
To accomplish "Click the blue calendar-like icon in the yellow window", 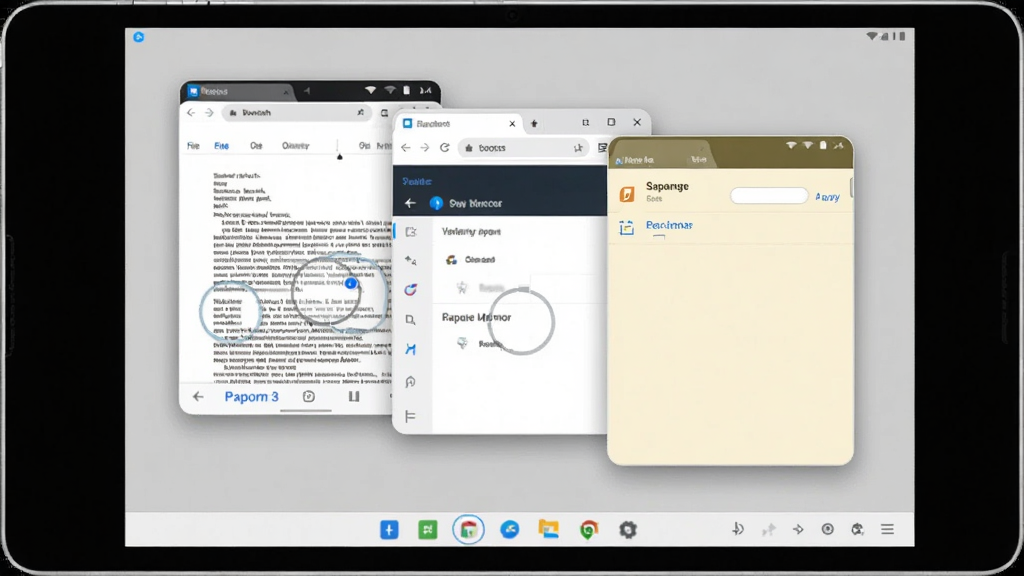I will tap(626, 227).
